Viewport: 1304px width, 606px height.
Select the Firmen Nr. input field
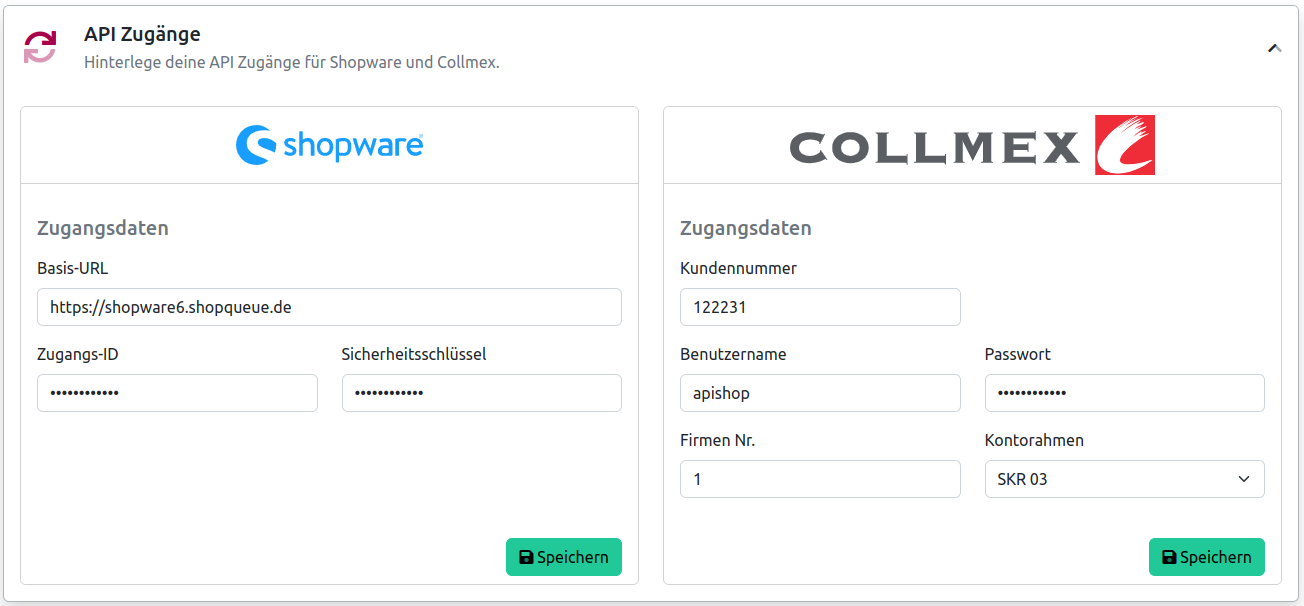820,479
